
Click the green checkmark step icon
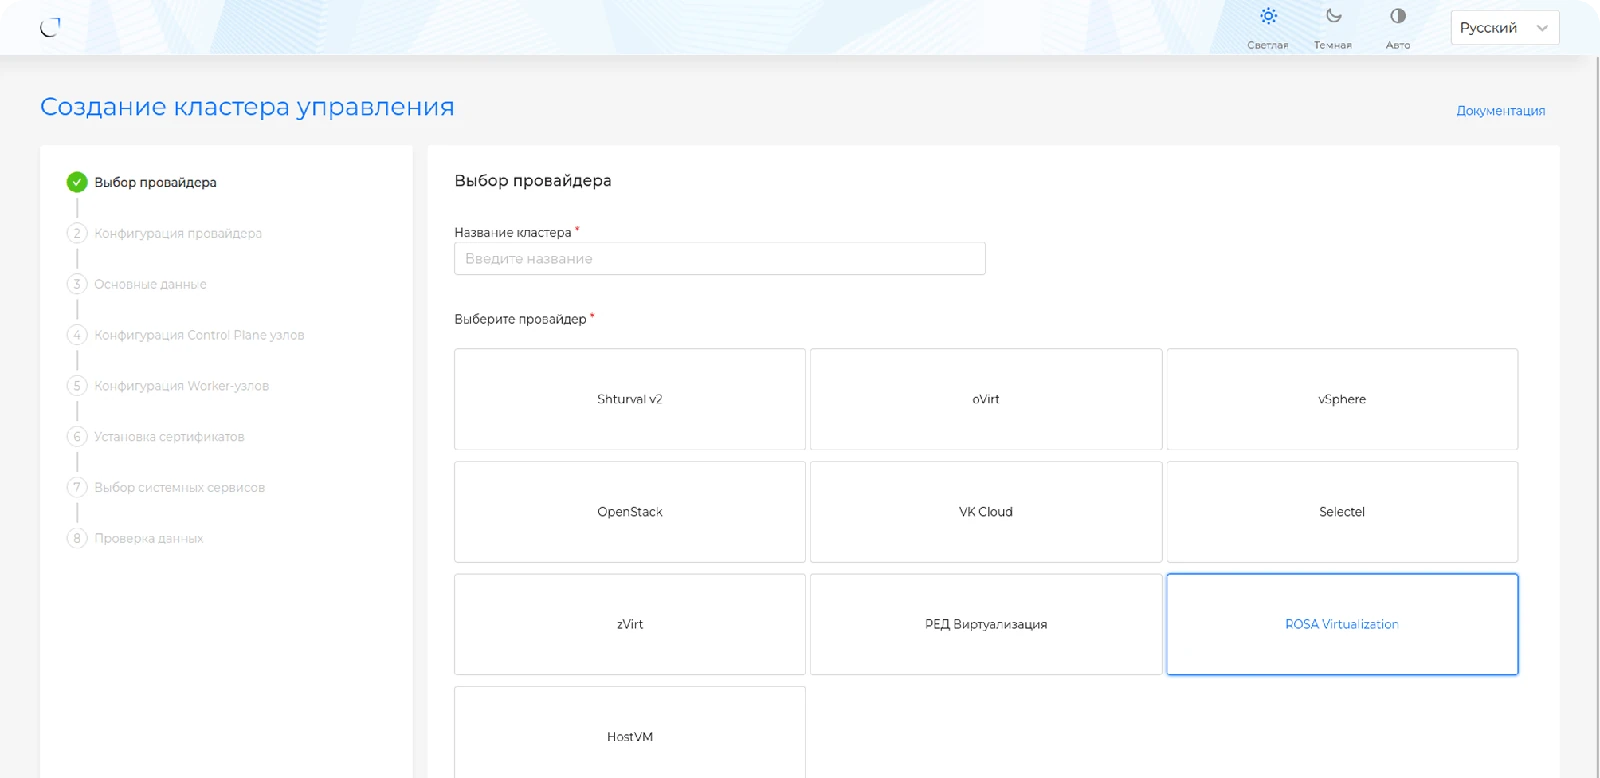click(x=77, y=182)
